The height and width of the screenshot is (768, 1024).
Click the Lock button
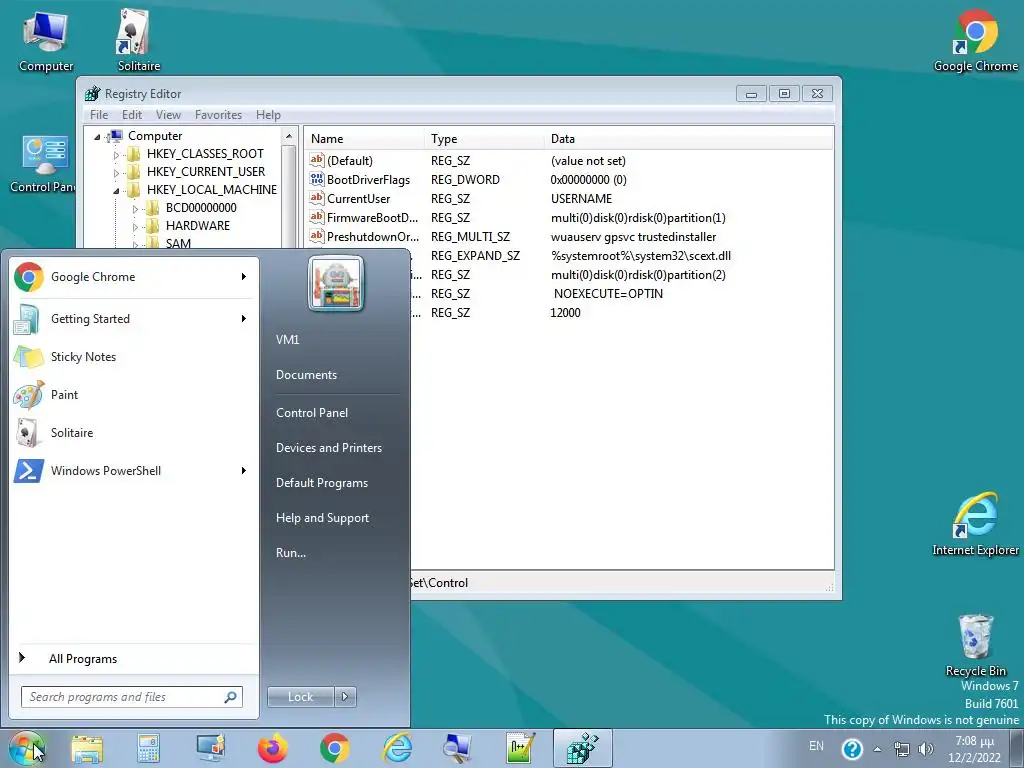click(x=300, y=697)
